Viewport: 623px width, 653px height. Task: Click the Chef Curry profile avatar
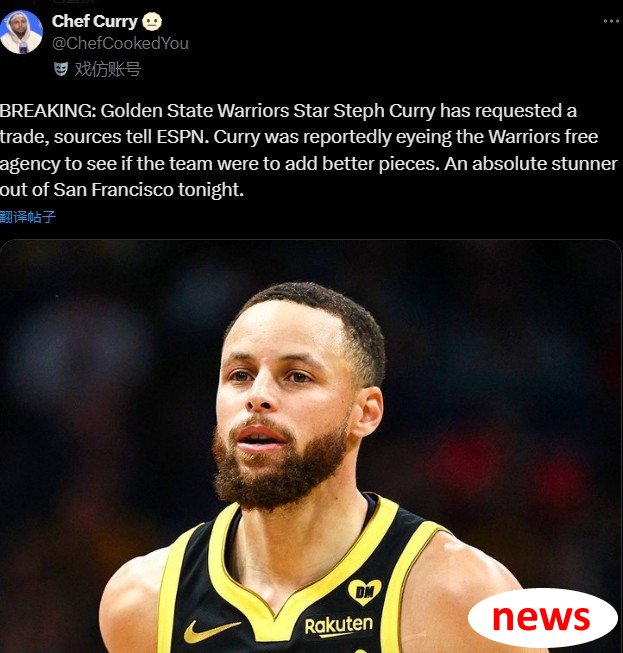tap(21, 32)
